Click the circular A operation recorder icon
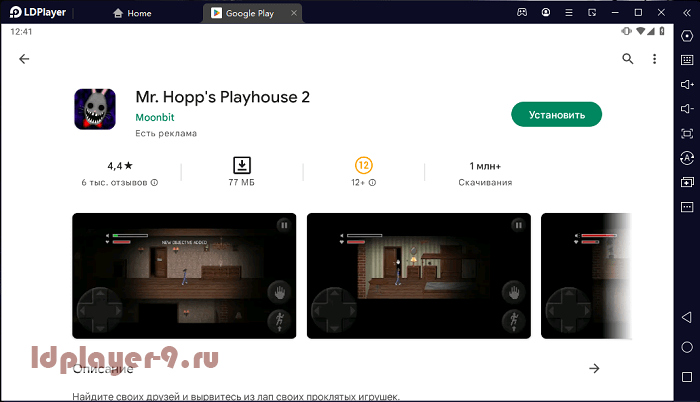 687,158
